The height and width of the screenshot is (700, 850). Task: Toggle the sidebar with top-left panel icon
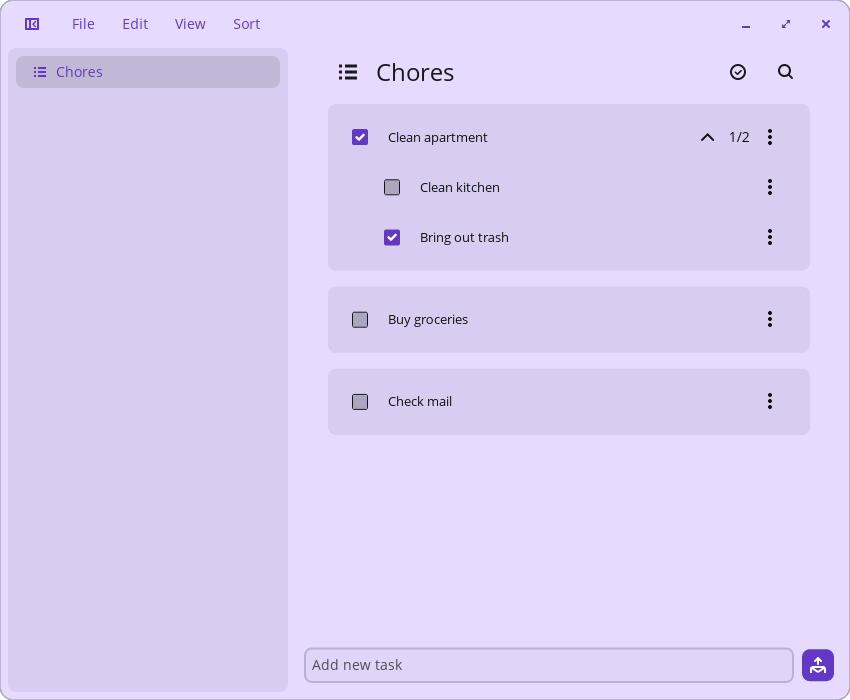pyautogui.click(x=32, y=24)
